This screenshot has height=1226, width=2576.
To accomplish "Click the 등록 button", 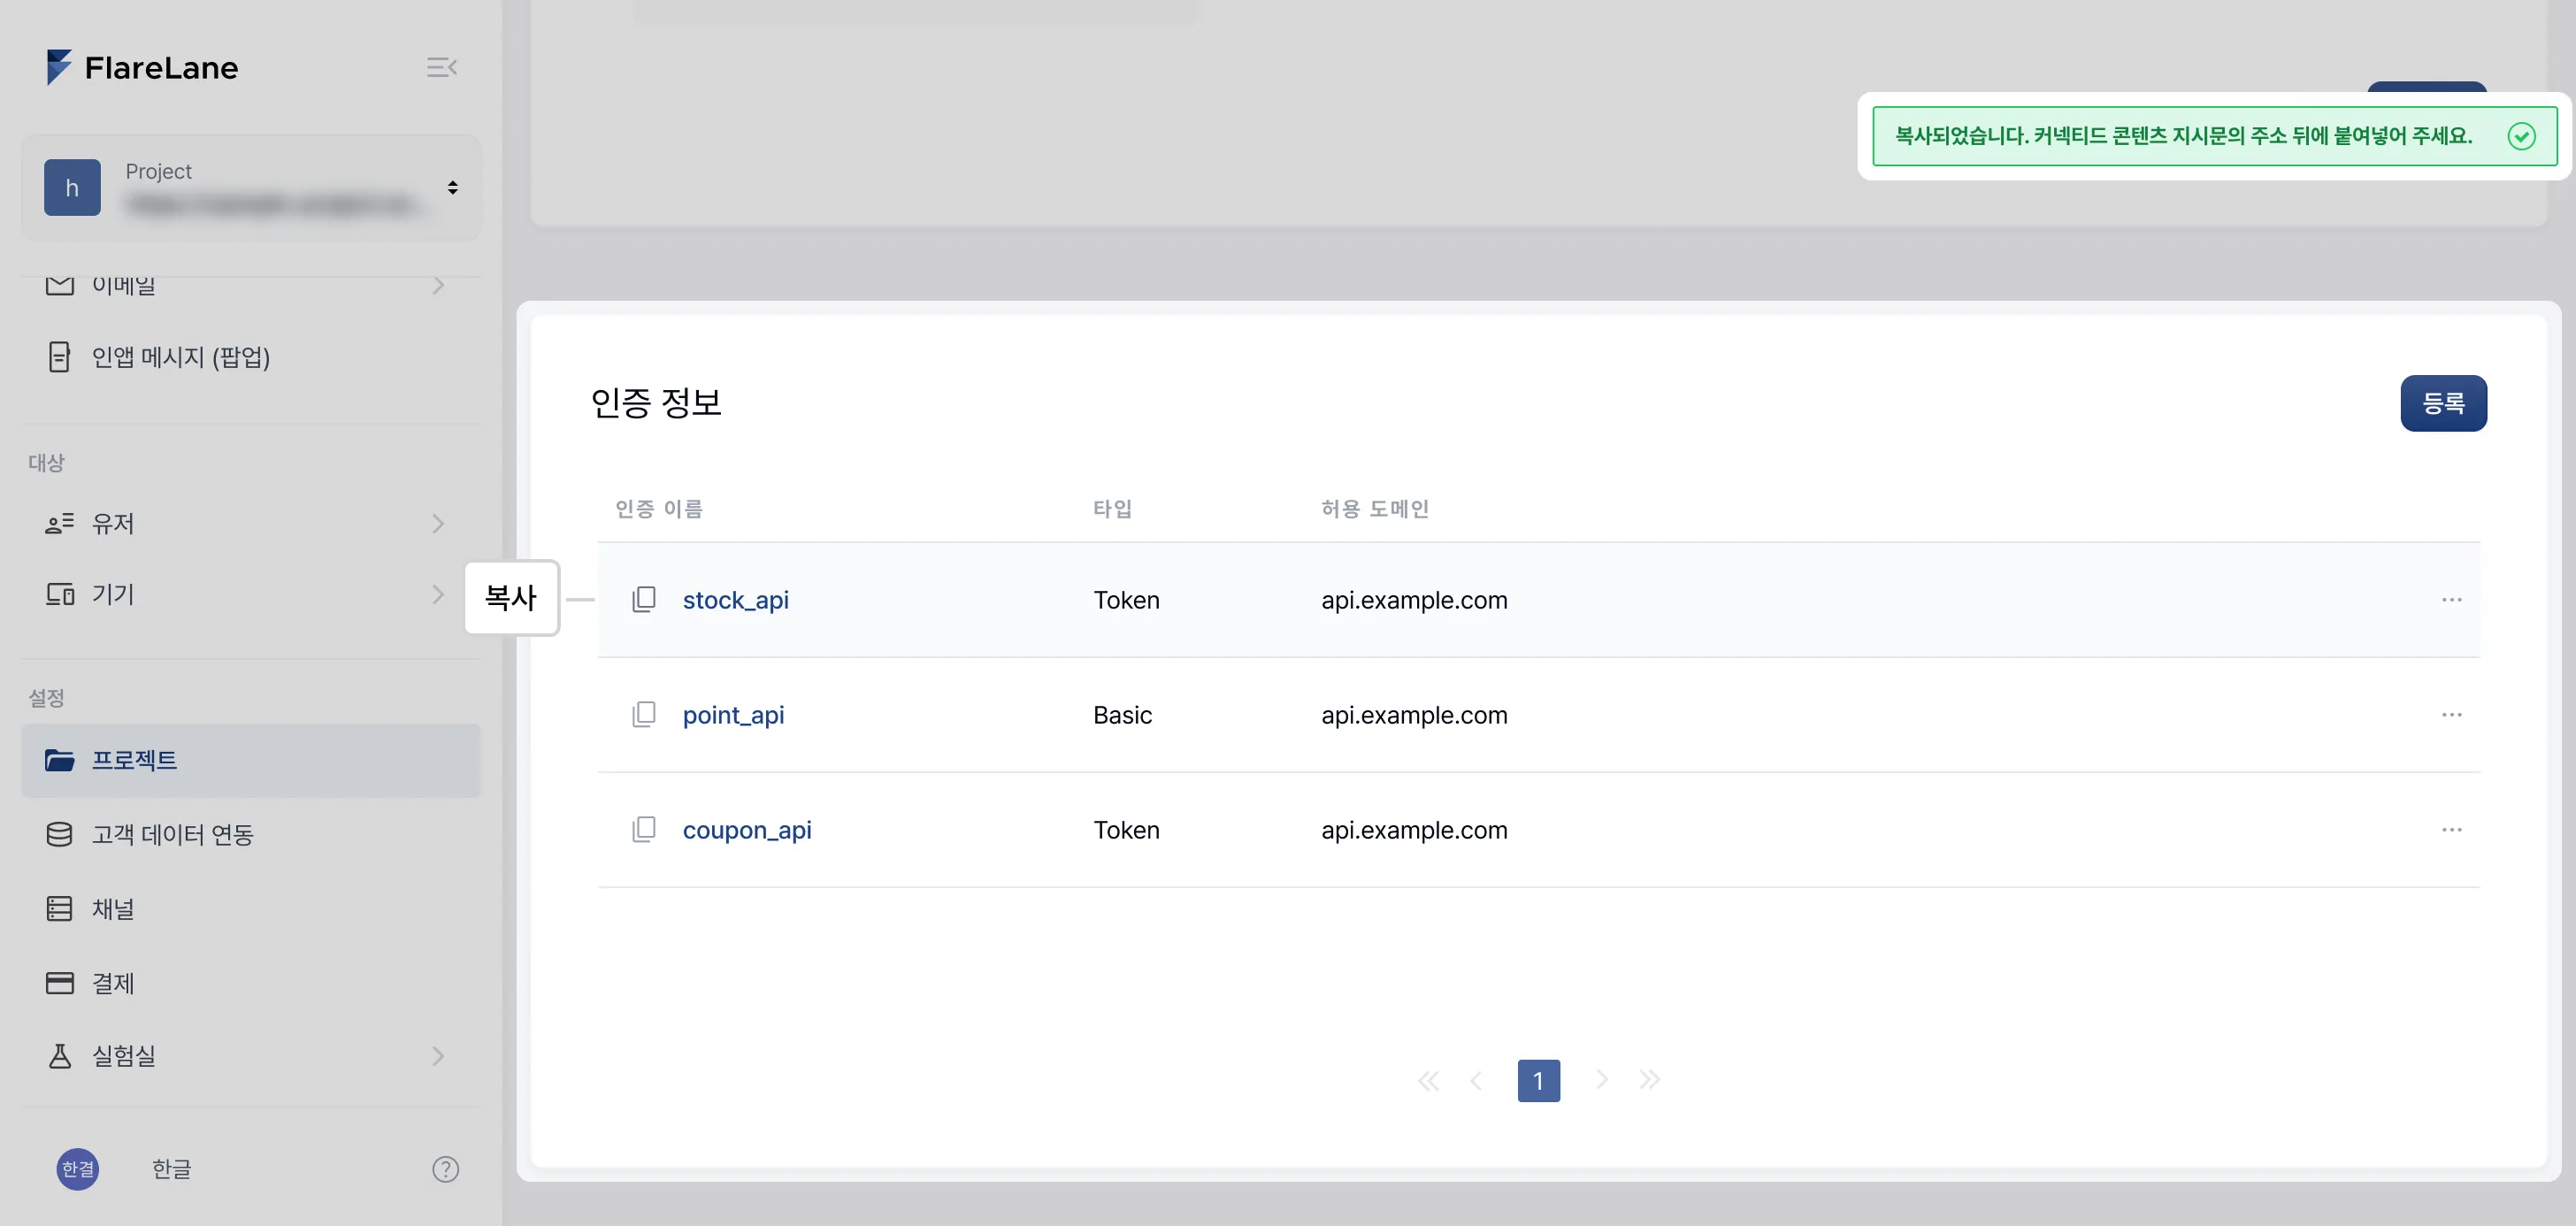I will pyautogui.click(x=2443, y=403).
